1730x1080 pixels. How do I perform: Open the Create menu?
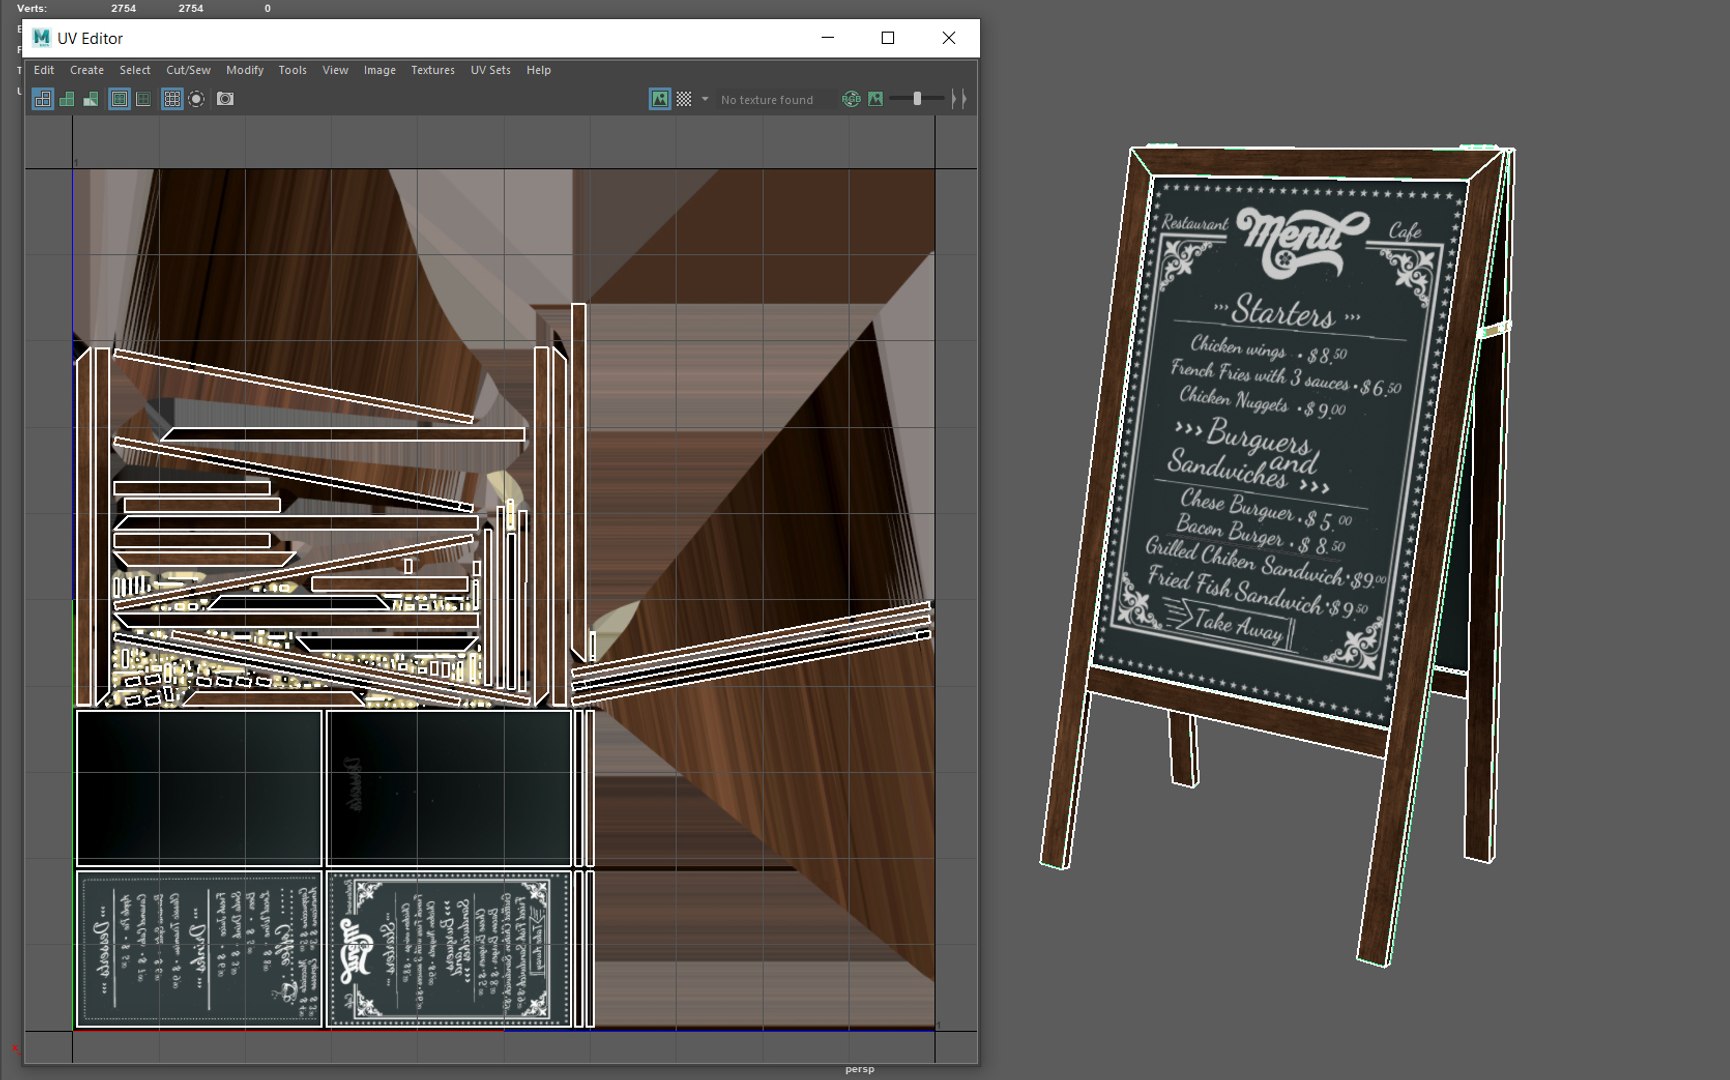click(x=87, y=70)
